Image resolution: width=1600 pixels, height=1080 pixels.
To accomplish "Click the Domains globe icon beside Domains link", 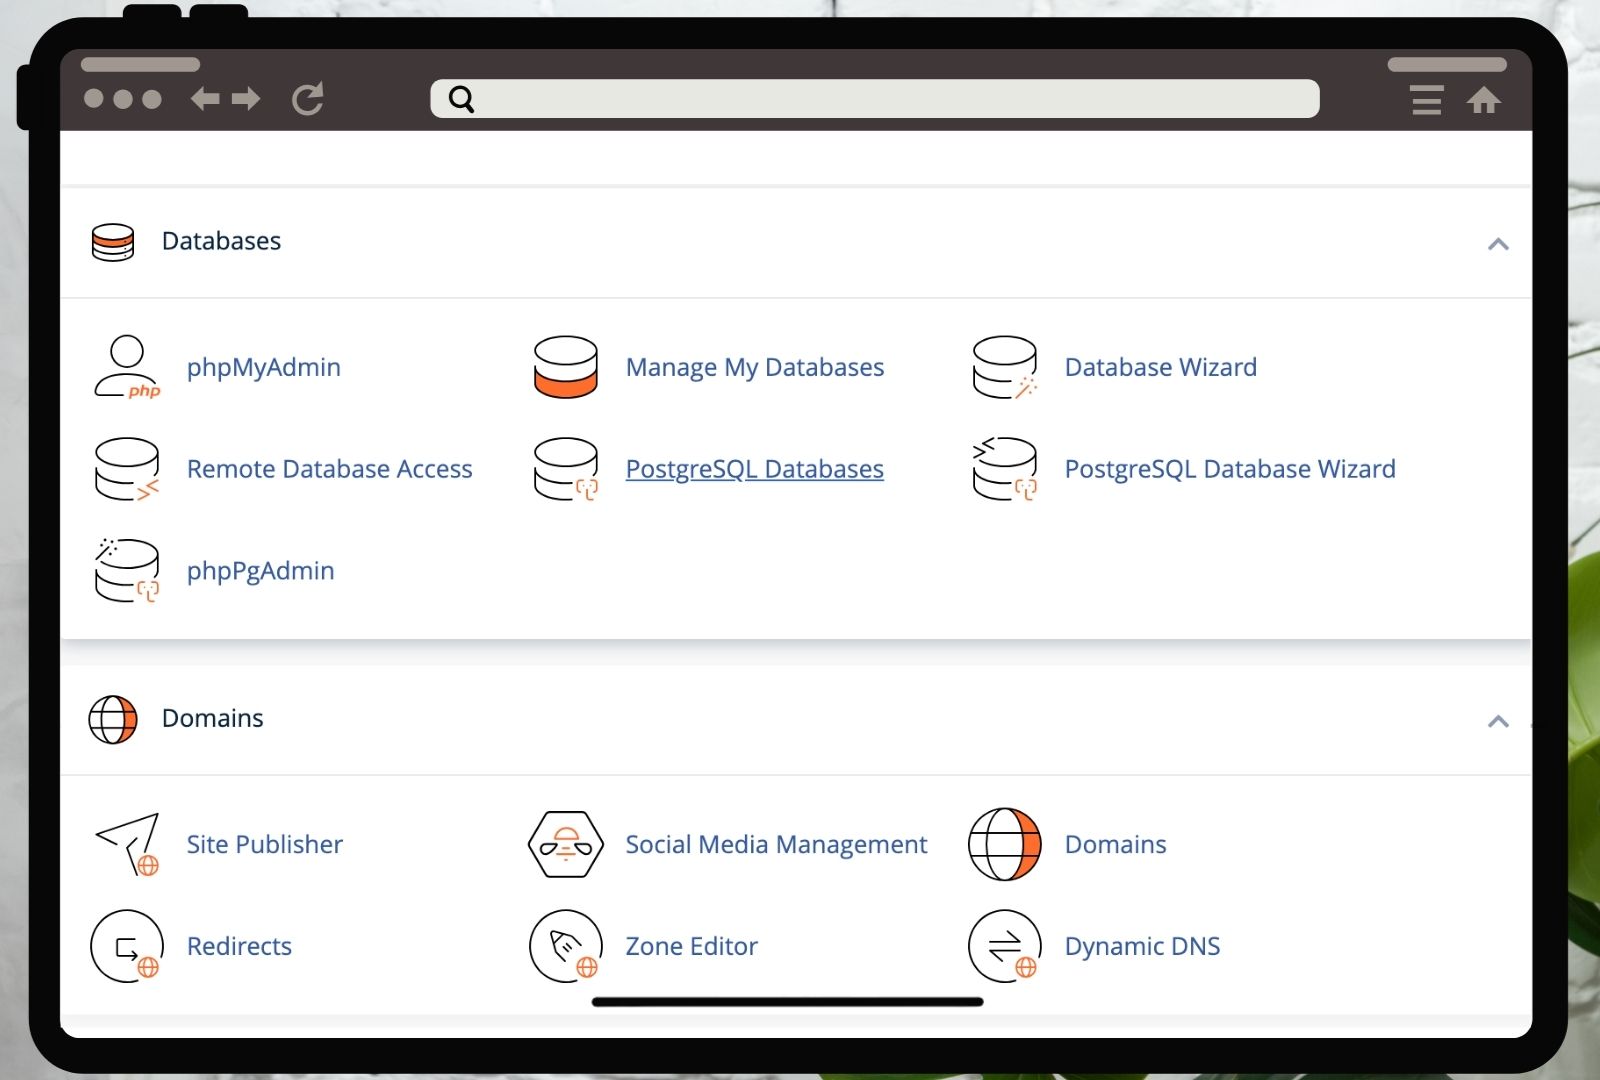I will [x=1005, y=845].
